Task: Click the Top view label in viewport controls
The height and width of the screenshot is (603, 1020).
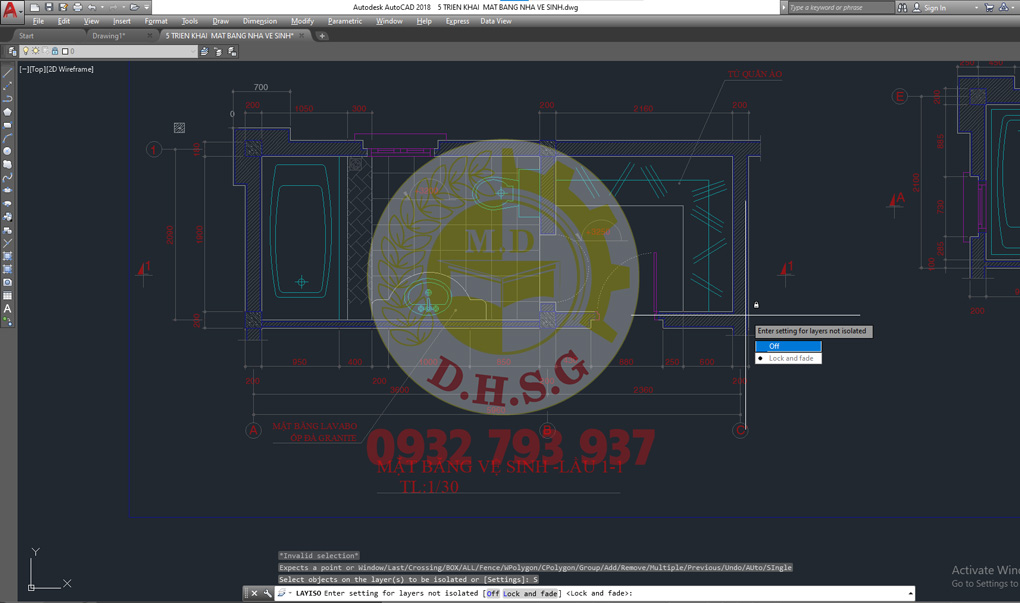Action: tap(38, 70)
